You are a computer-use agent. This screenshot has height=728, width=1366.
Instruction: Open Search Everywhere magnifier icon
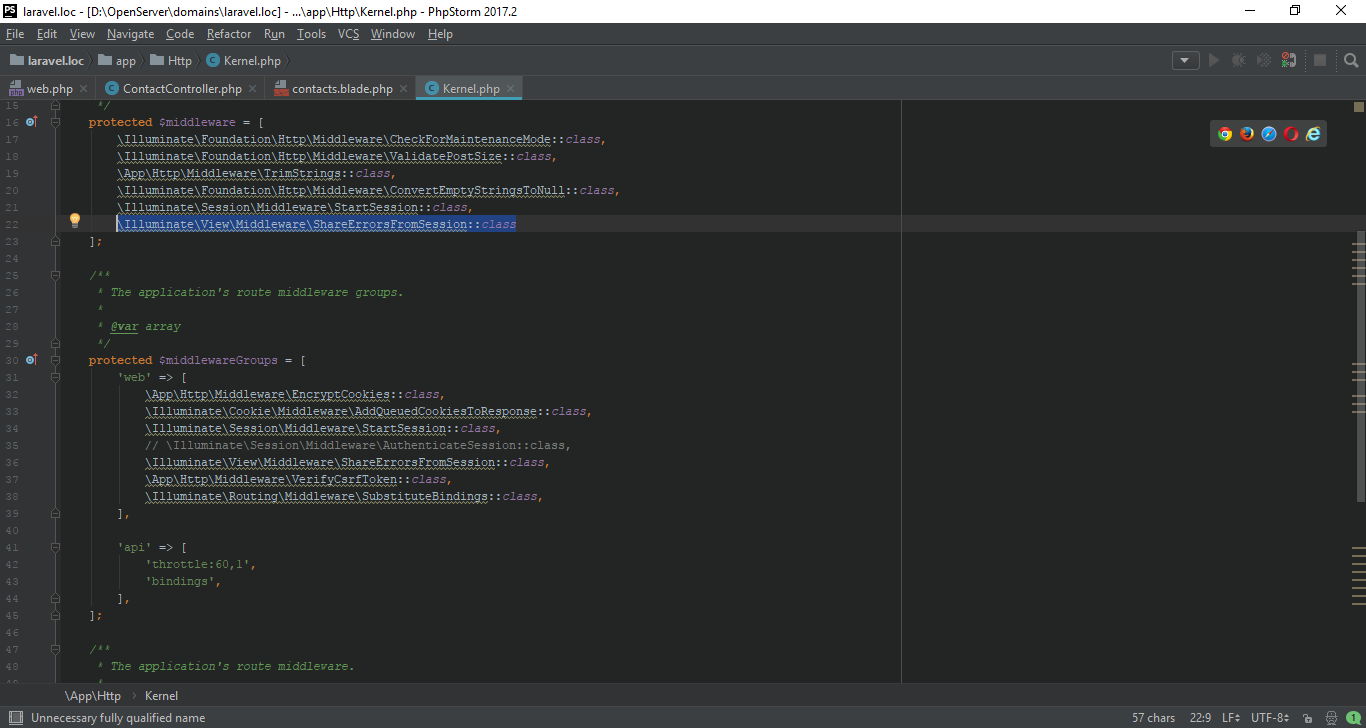[x=1351, y=60]
